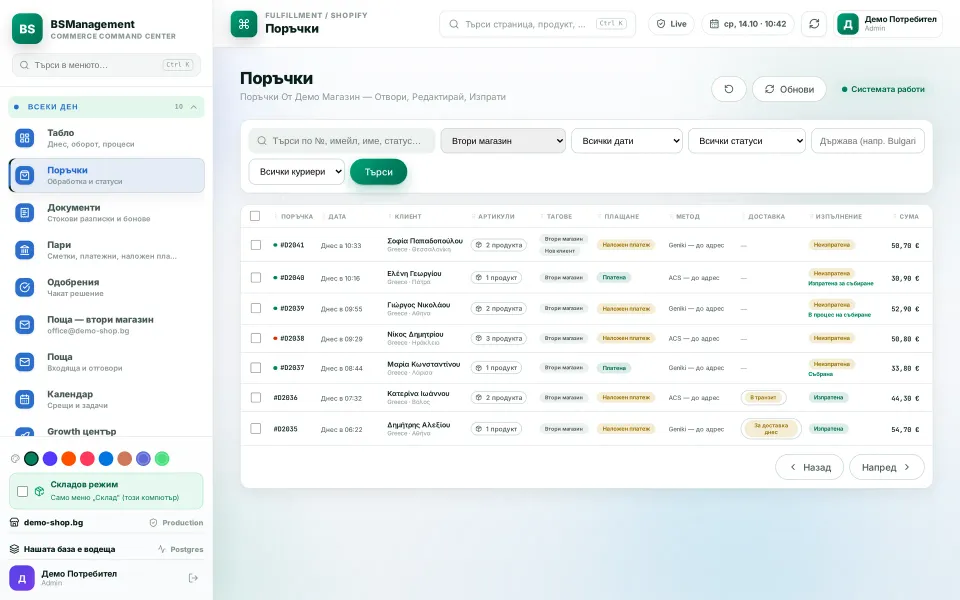Check the box for order #D2037

click(256, 367)
